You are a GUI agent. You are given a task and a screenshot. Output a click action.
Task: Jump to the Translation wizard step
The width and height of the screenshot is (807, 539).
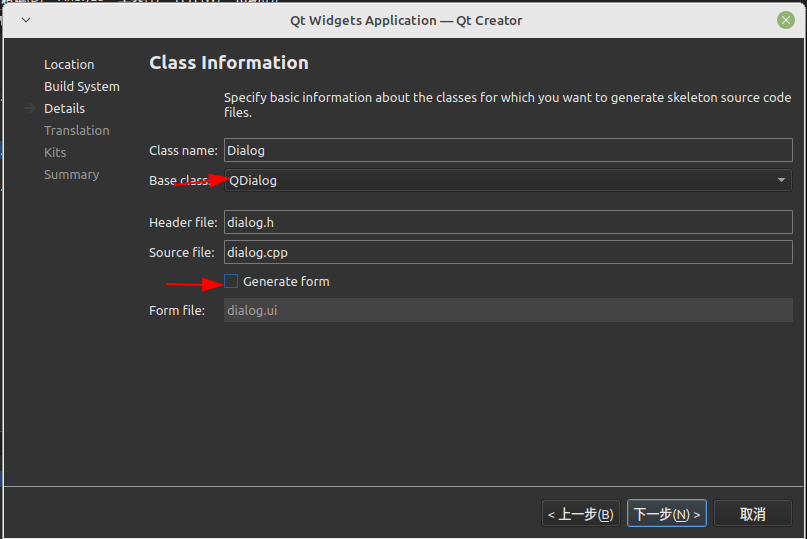pyautogui.click(x=76, y=131)
